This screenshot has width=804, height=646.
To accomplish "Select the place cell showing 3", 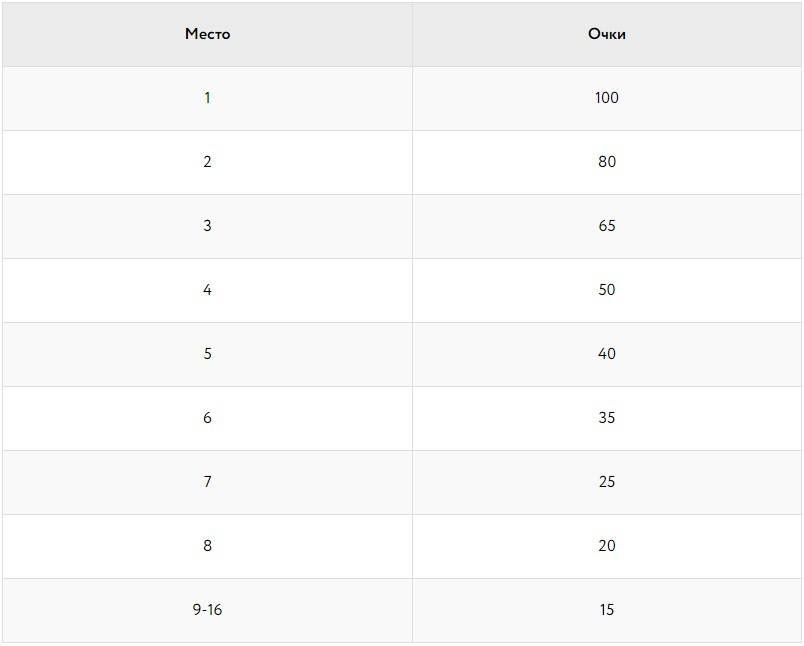I will (x=207, y=226).
